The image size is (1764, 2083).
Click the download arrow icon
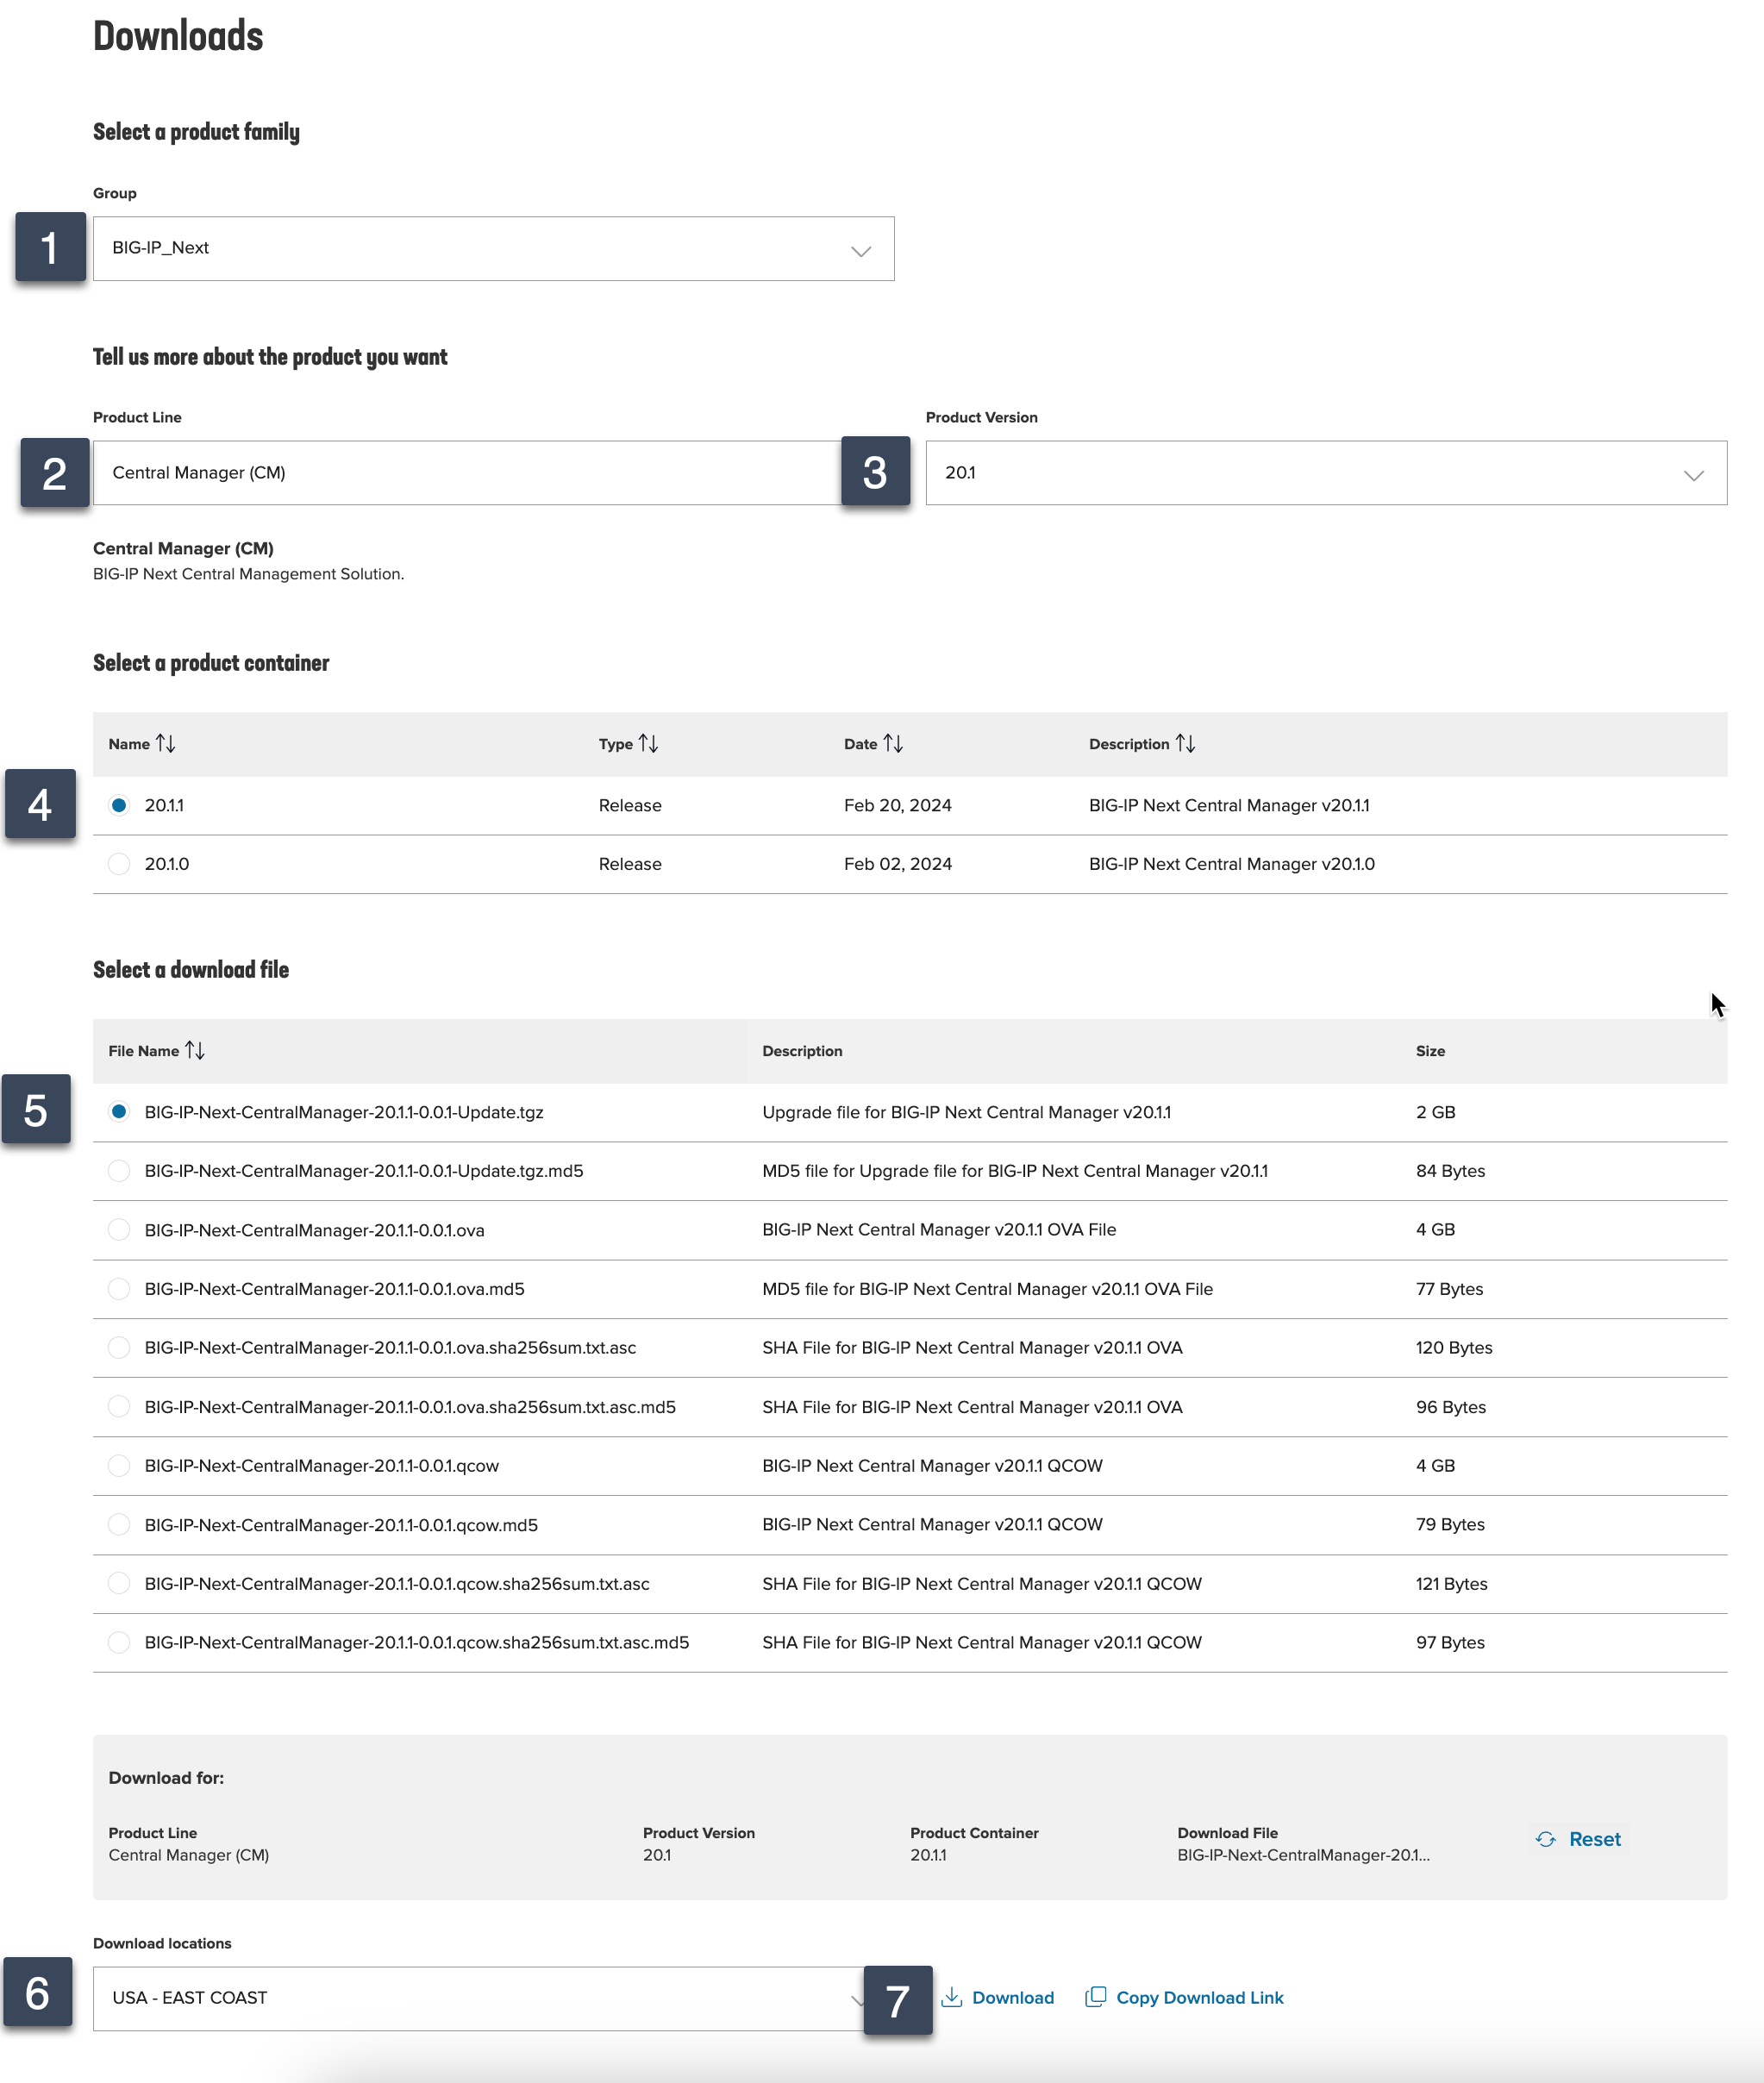(952, 1998)
